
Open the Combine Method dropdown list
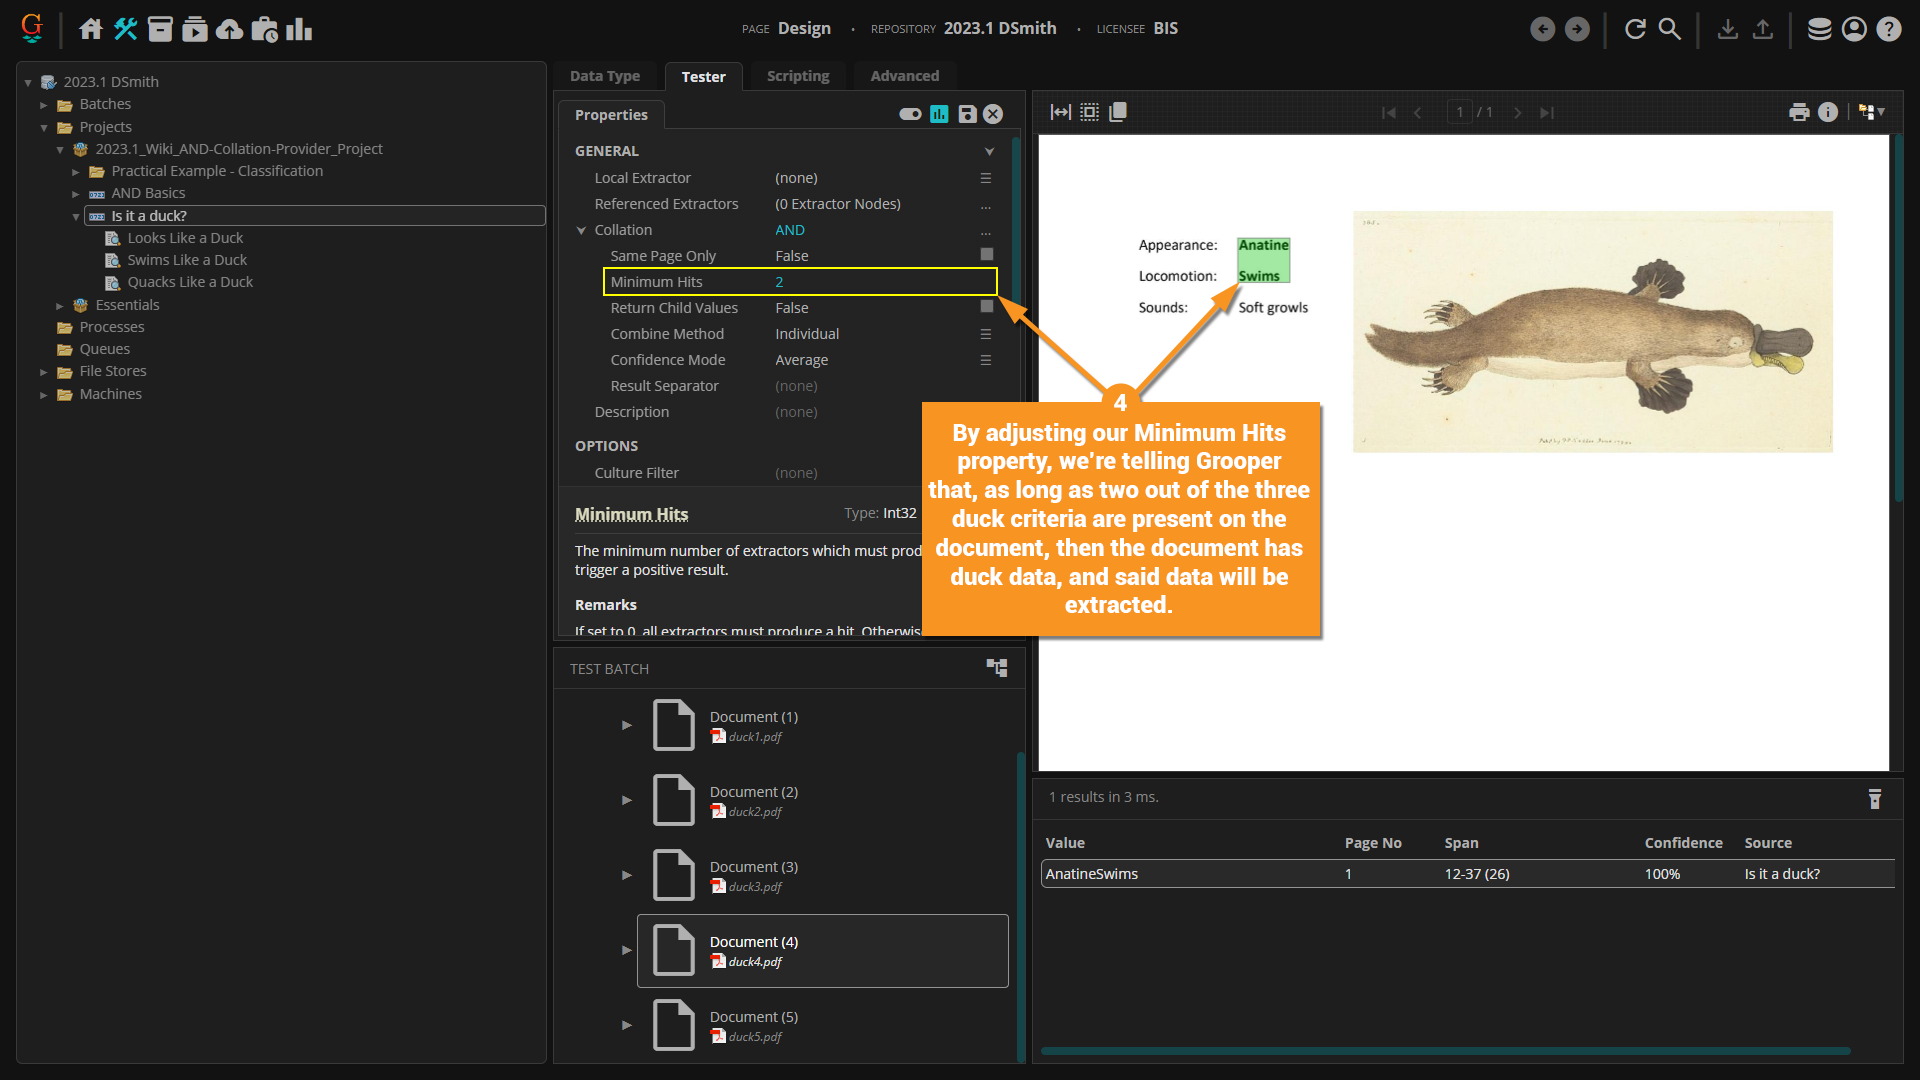coord(985,334)
